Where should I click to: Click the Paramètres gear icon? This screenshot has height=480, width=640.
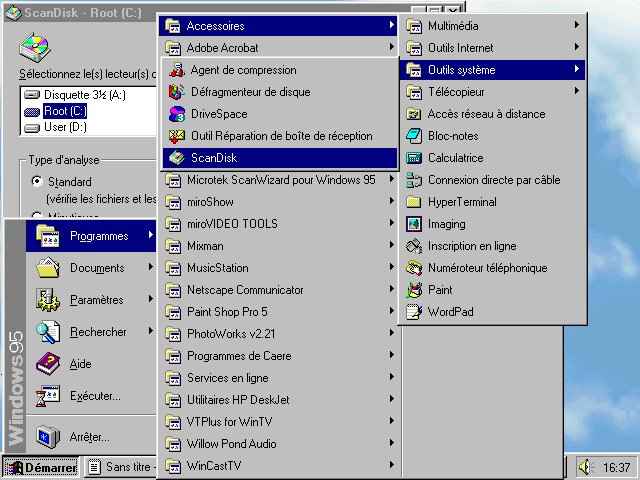48,300
